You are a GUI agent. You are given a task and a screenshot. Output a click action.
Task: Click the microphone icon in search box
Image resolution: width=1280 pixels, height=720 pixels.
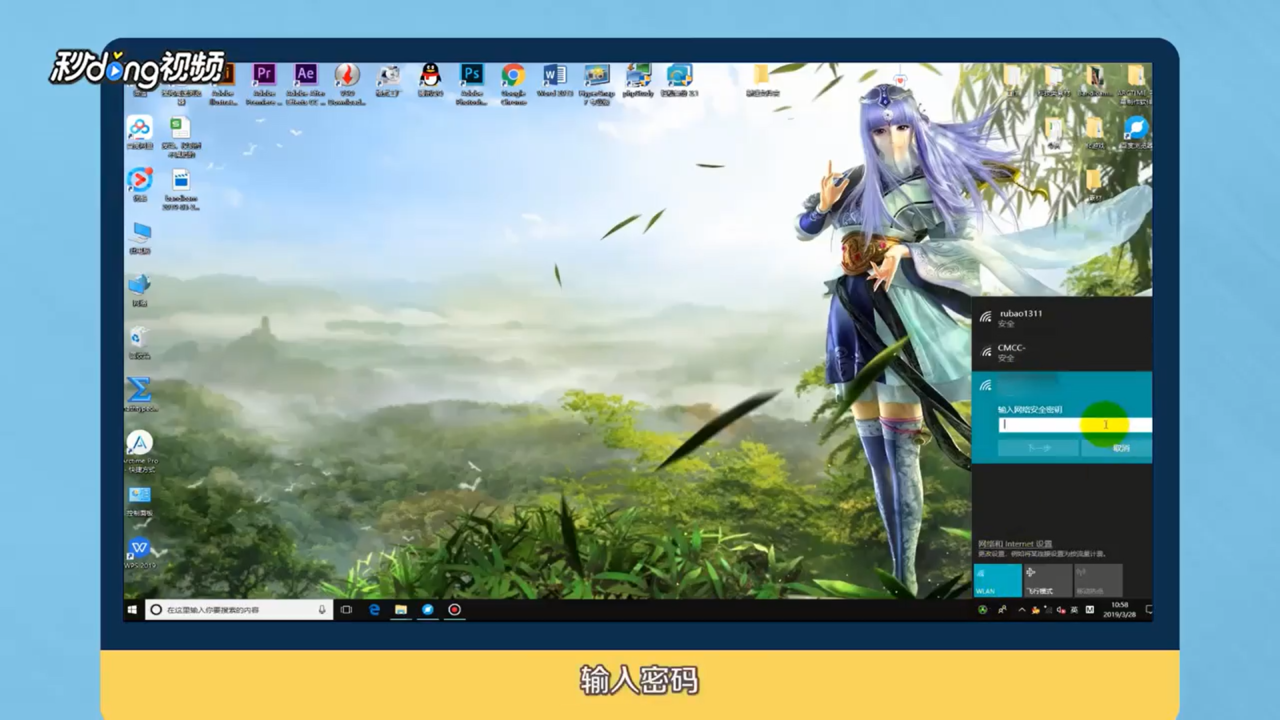click(322, 609)
